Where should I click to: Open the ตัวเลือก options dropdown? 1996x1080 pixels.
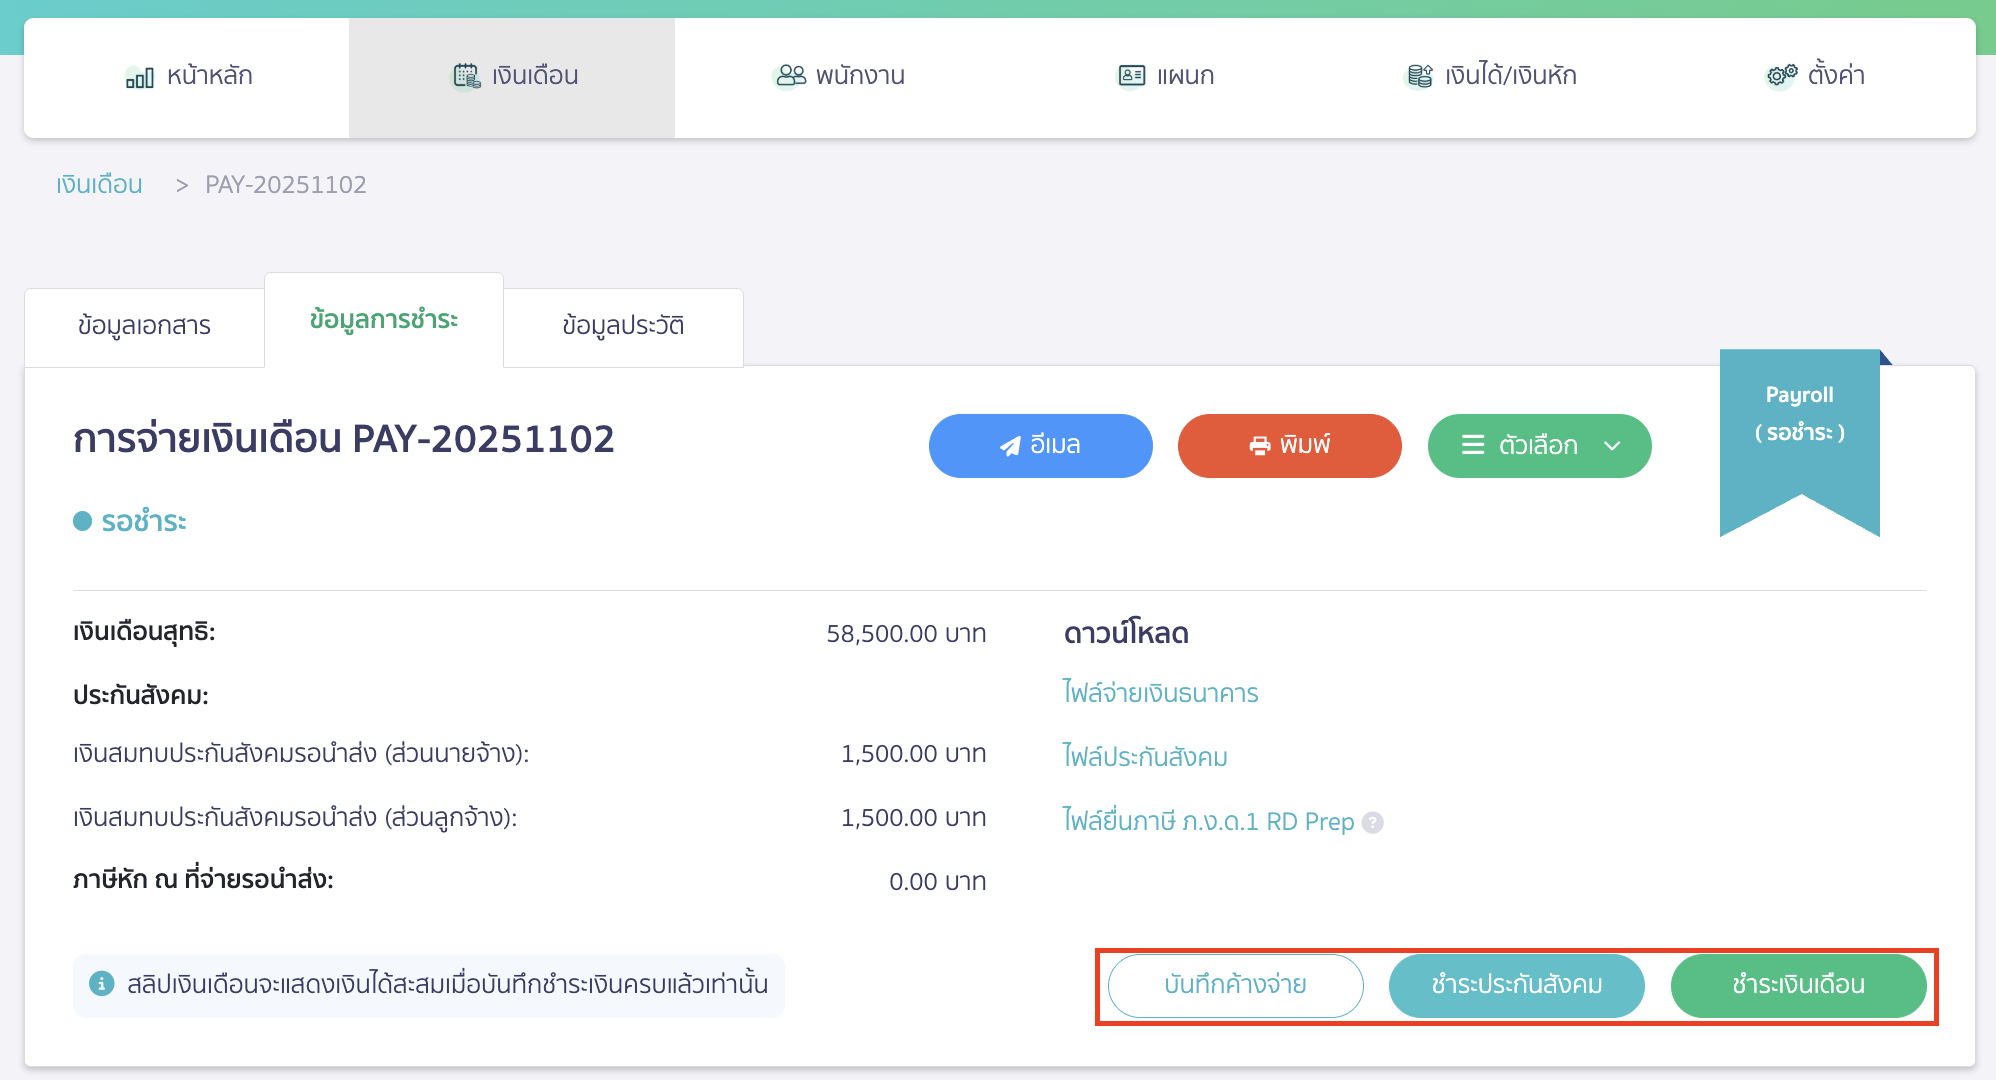1539,446
